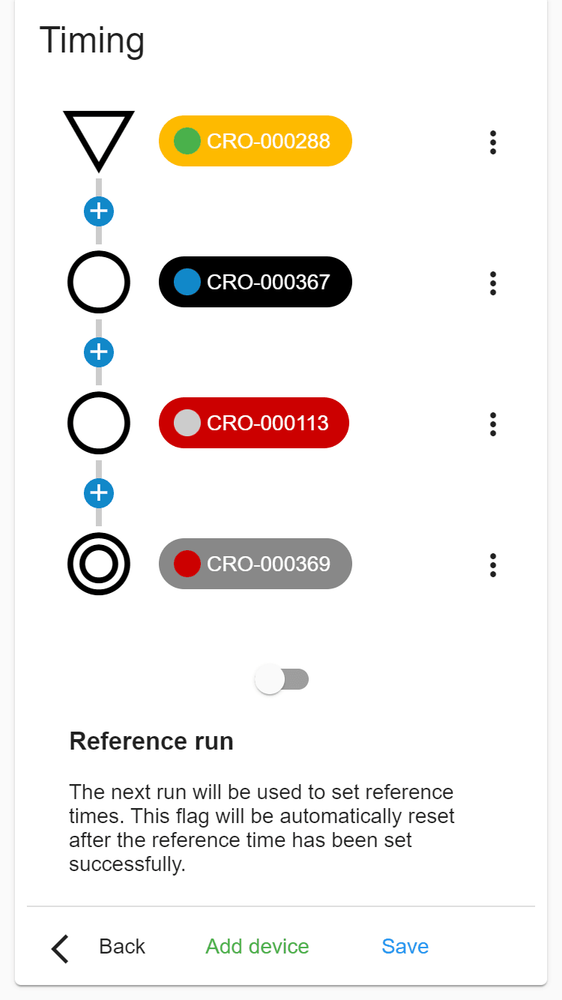Toggle the Reference run switch
The width and height of the screenshot is (562, 1000).
pos(281,679)
